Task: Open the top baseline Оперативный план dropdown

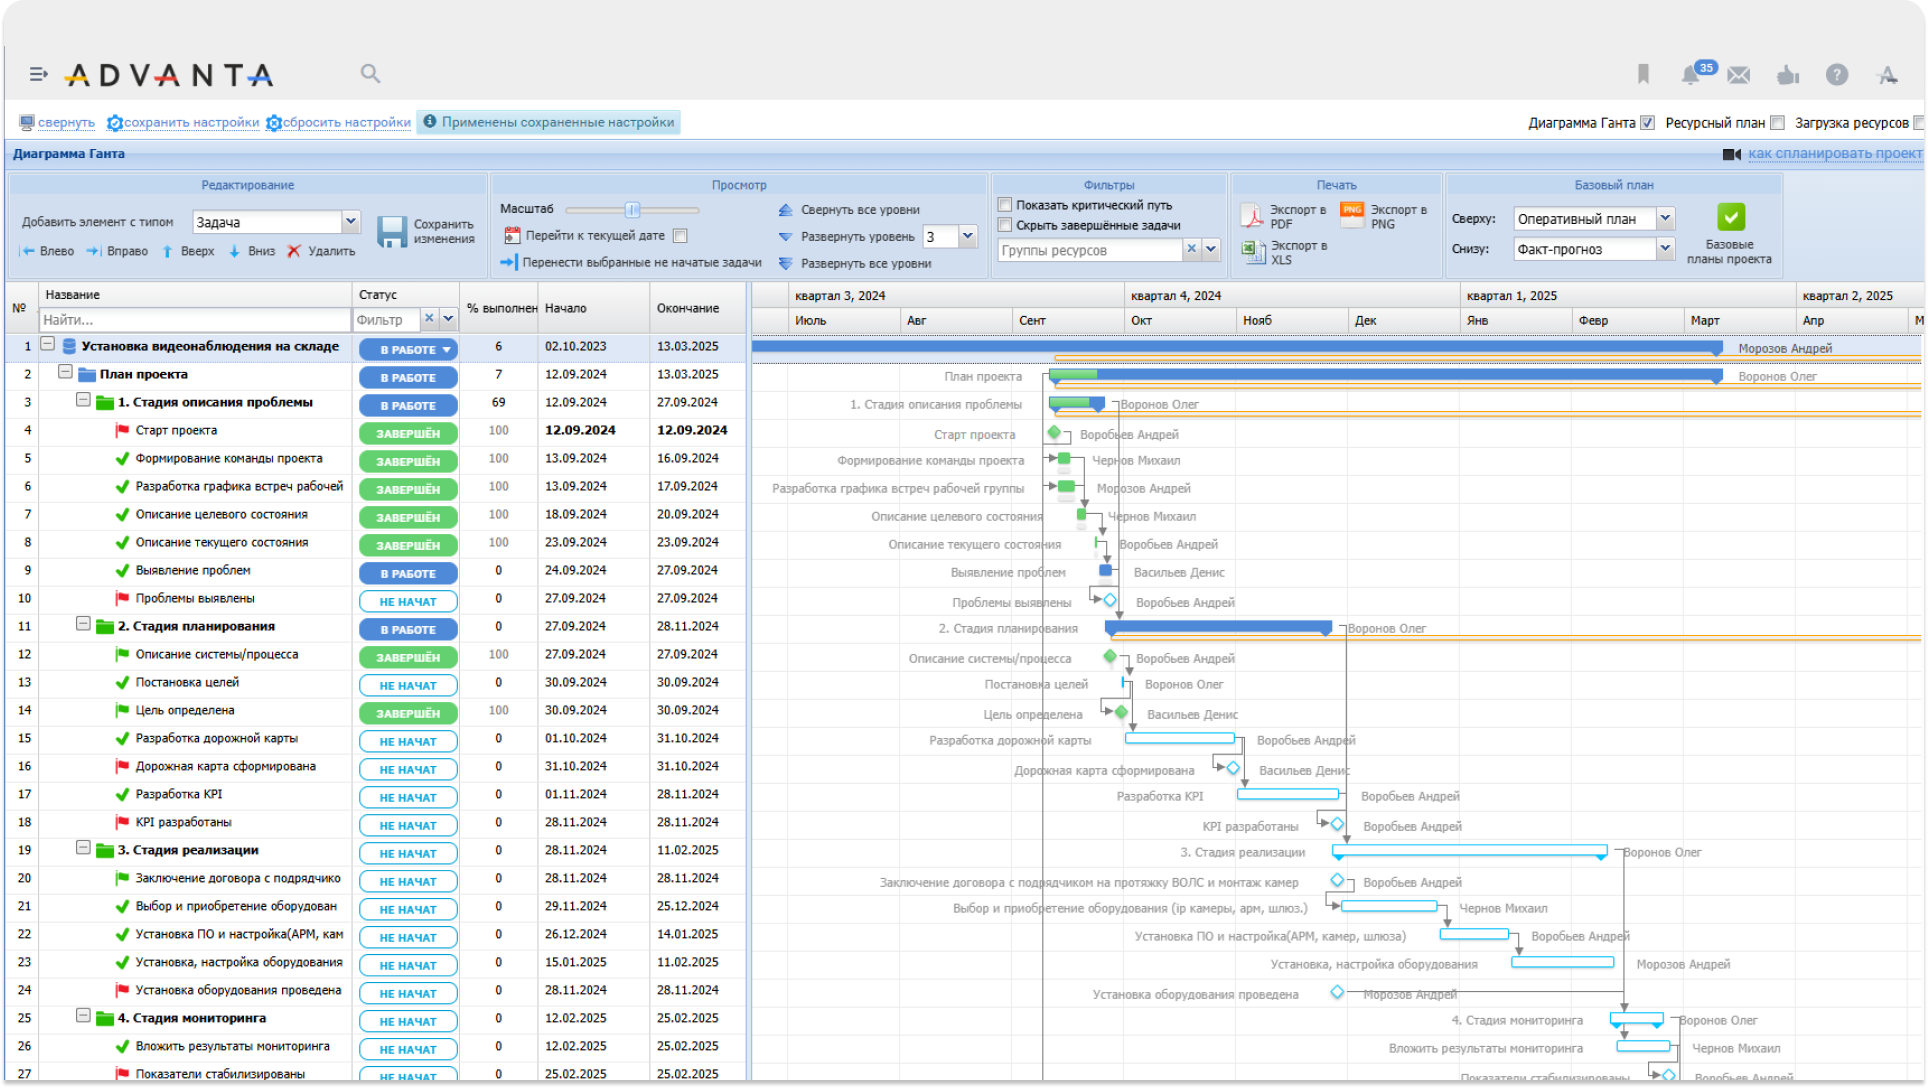Action: click(x=1664, y=218)
